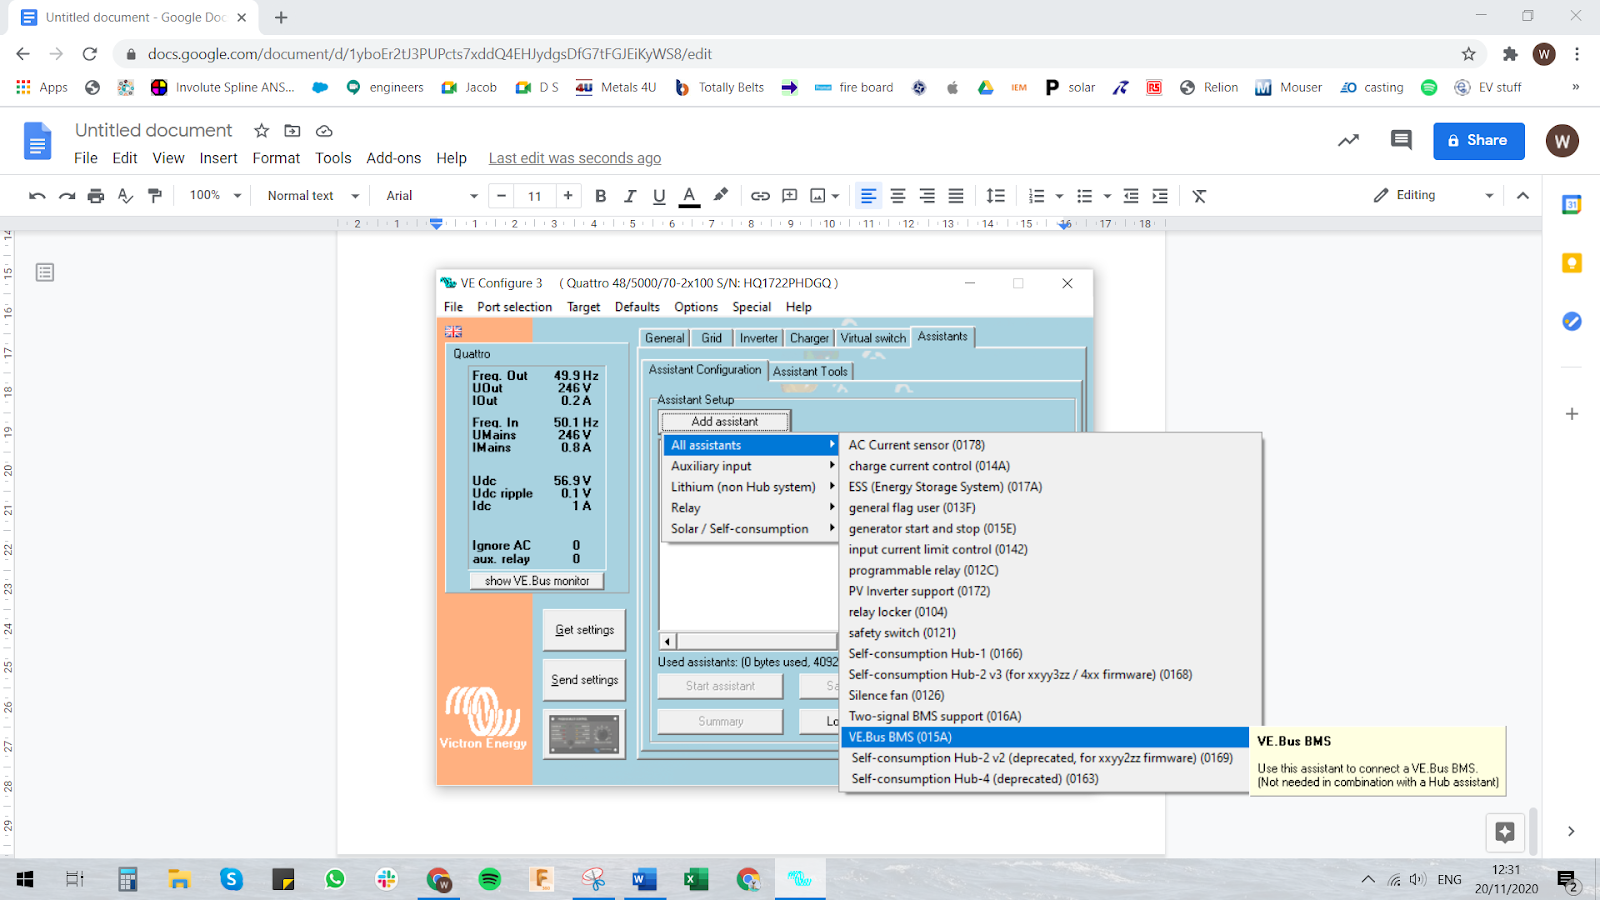Open Google Keep side panel
The image size is (1600, 900).
pyautogui.click(x=1572, y=263)
